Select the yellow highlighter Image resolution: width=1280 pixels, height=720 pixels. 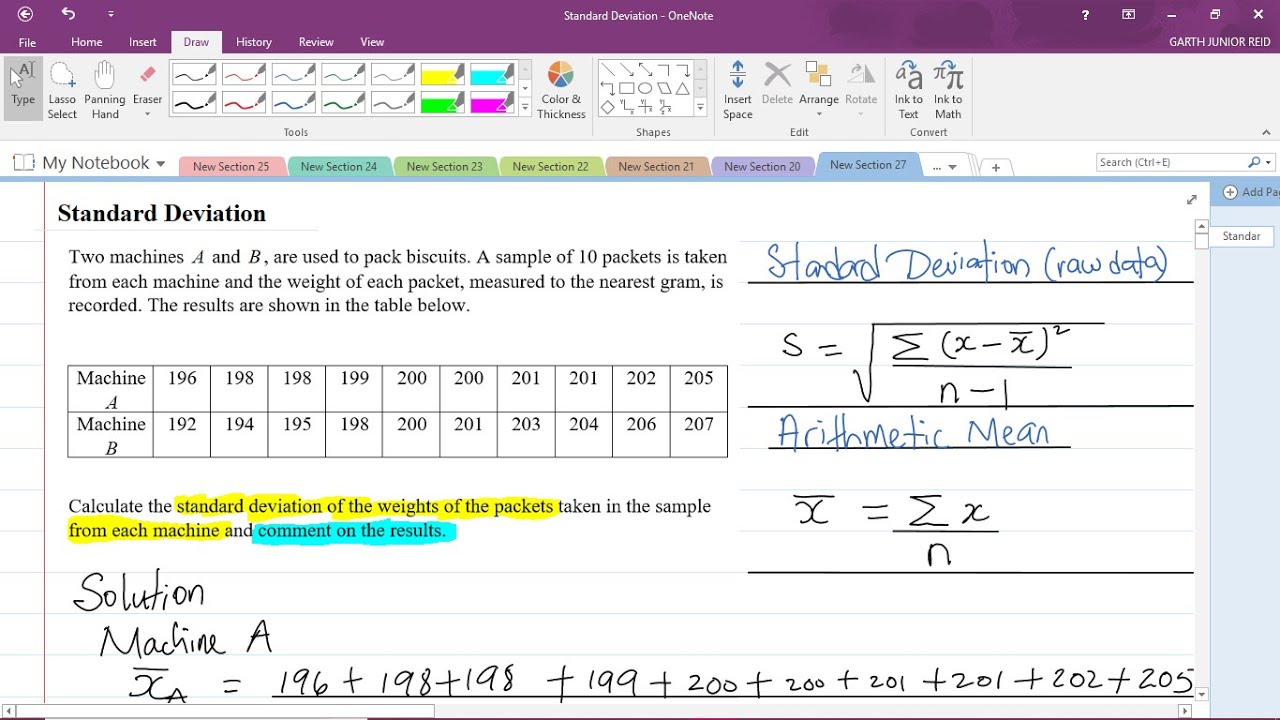coord(442,74)
